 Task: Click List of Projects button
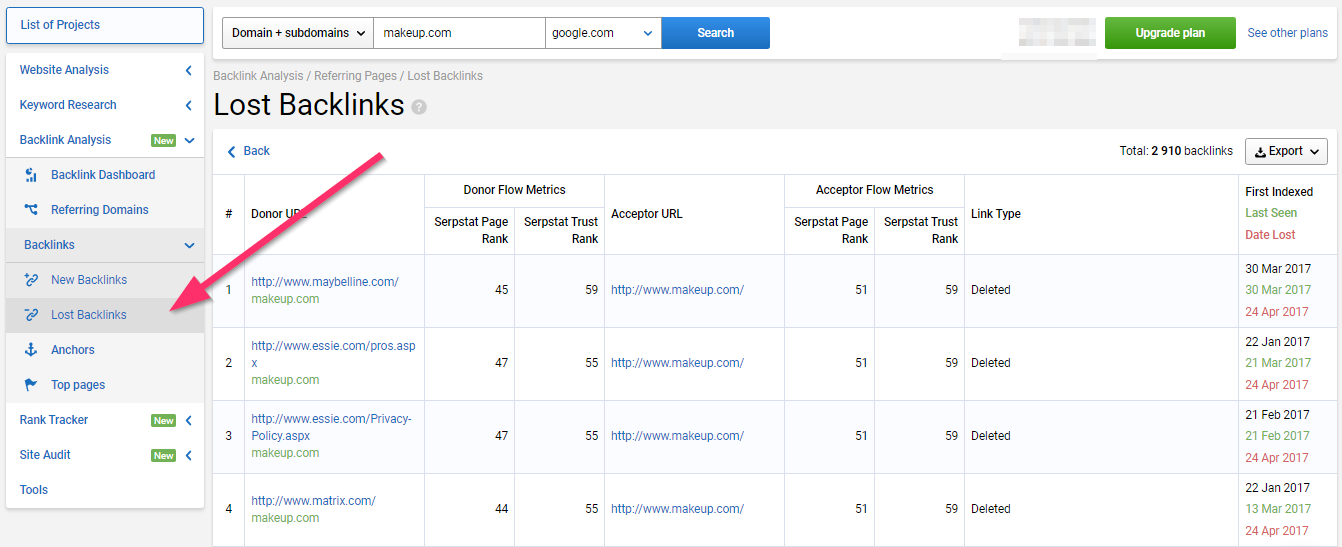click(105, 25)
